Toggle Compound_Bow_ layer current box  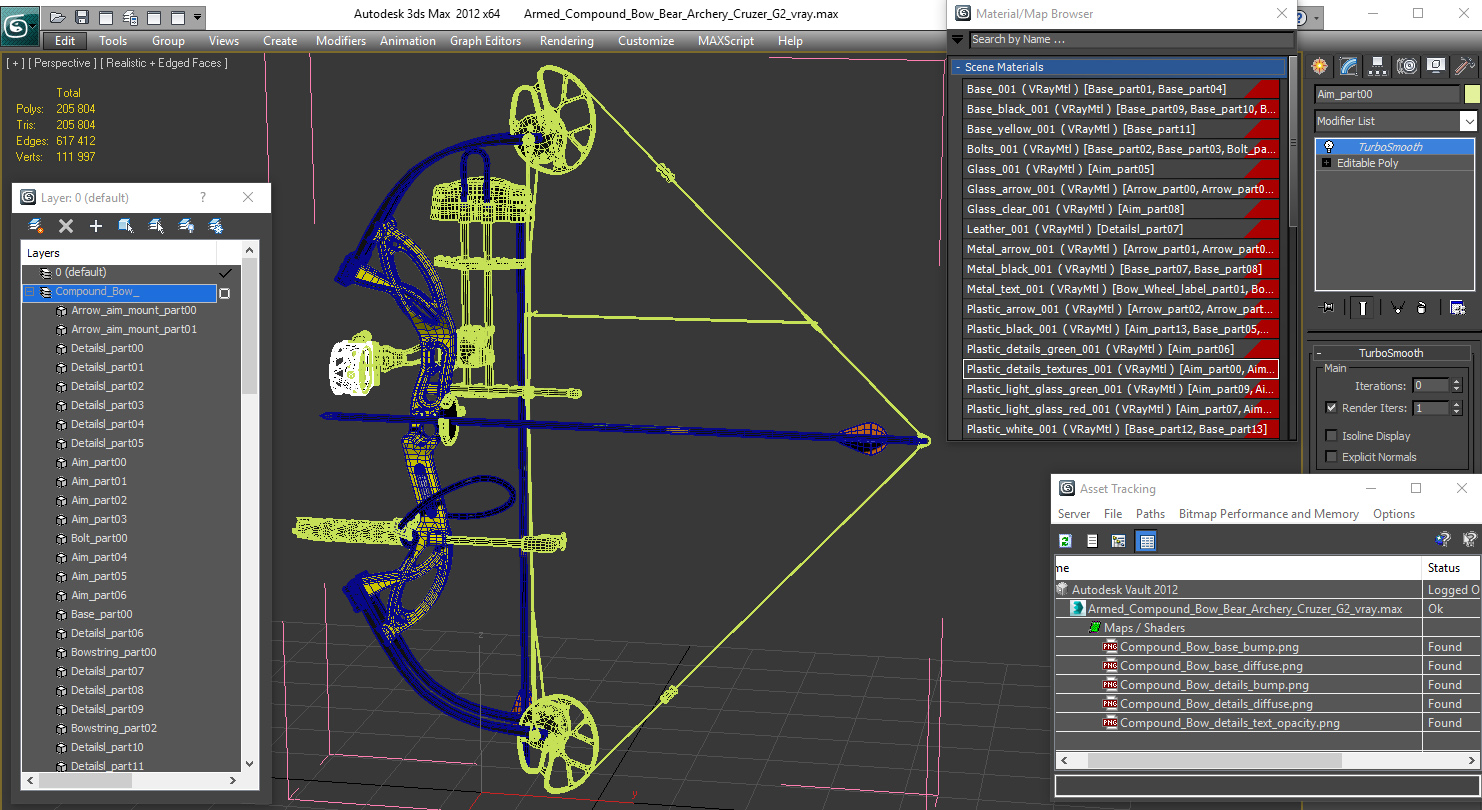point(225,293)
